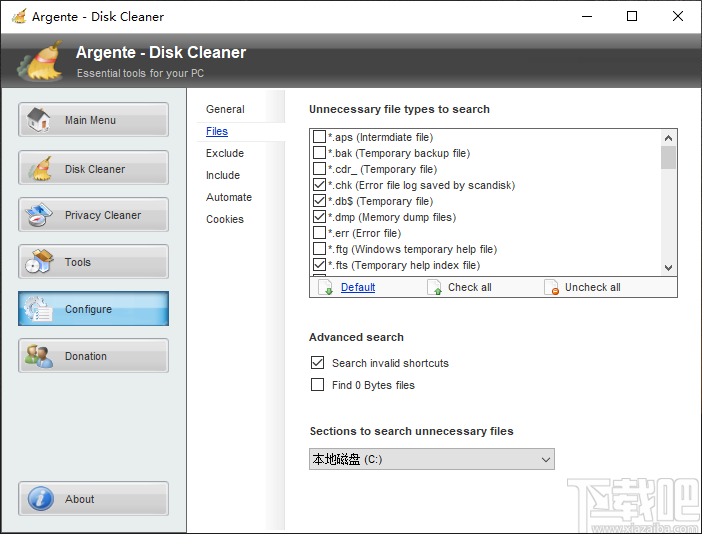Enable Find 0 Bytes files
The image size is (702, 534).
pyautogui.click(x=317, y=384)
